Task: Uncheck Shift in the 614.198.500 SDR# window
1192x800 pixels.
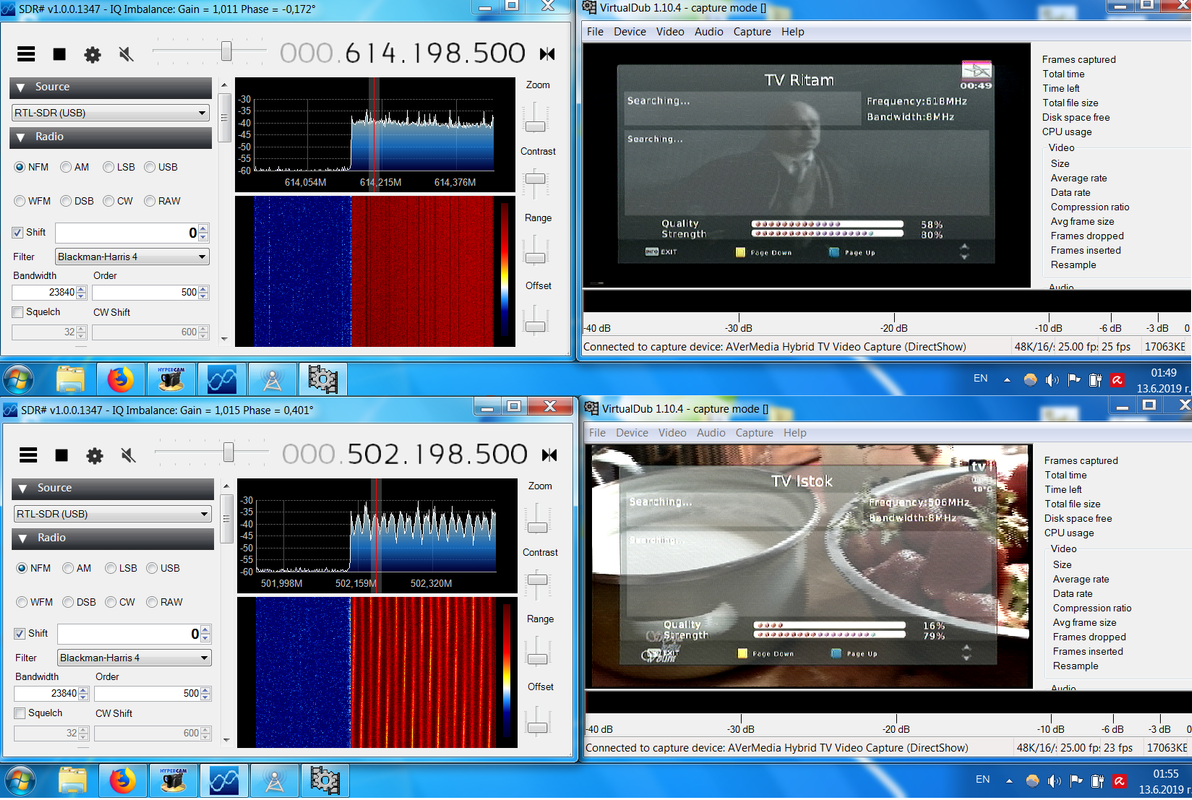Action: (x=17, y=233)
